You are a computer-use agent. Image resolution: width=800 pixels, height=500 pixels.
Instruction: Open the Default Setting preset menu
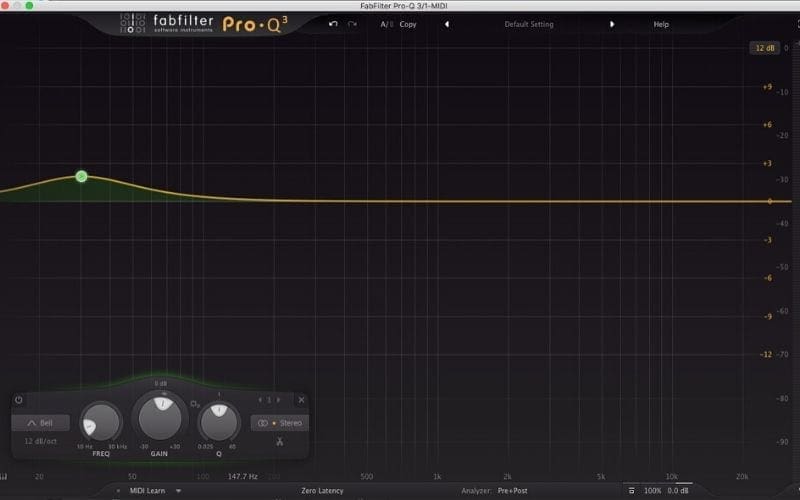pos(529,24)
